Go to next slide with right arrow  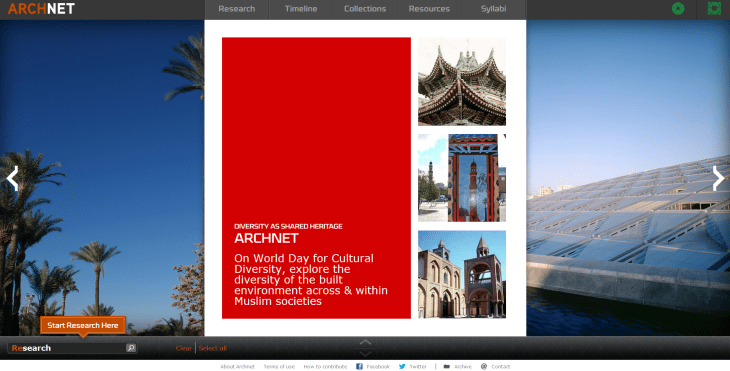(718, 178)
